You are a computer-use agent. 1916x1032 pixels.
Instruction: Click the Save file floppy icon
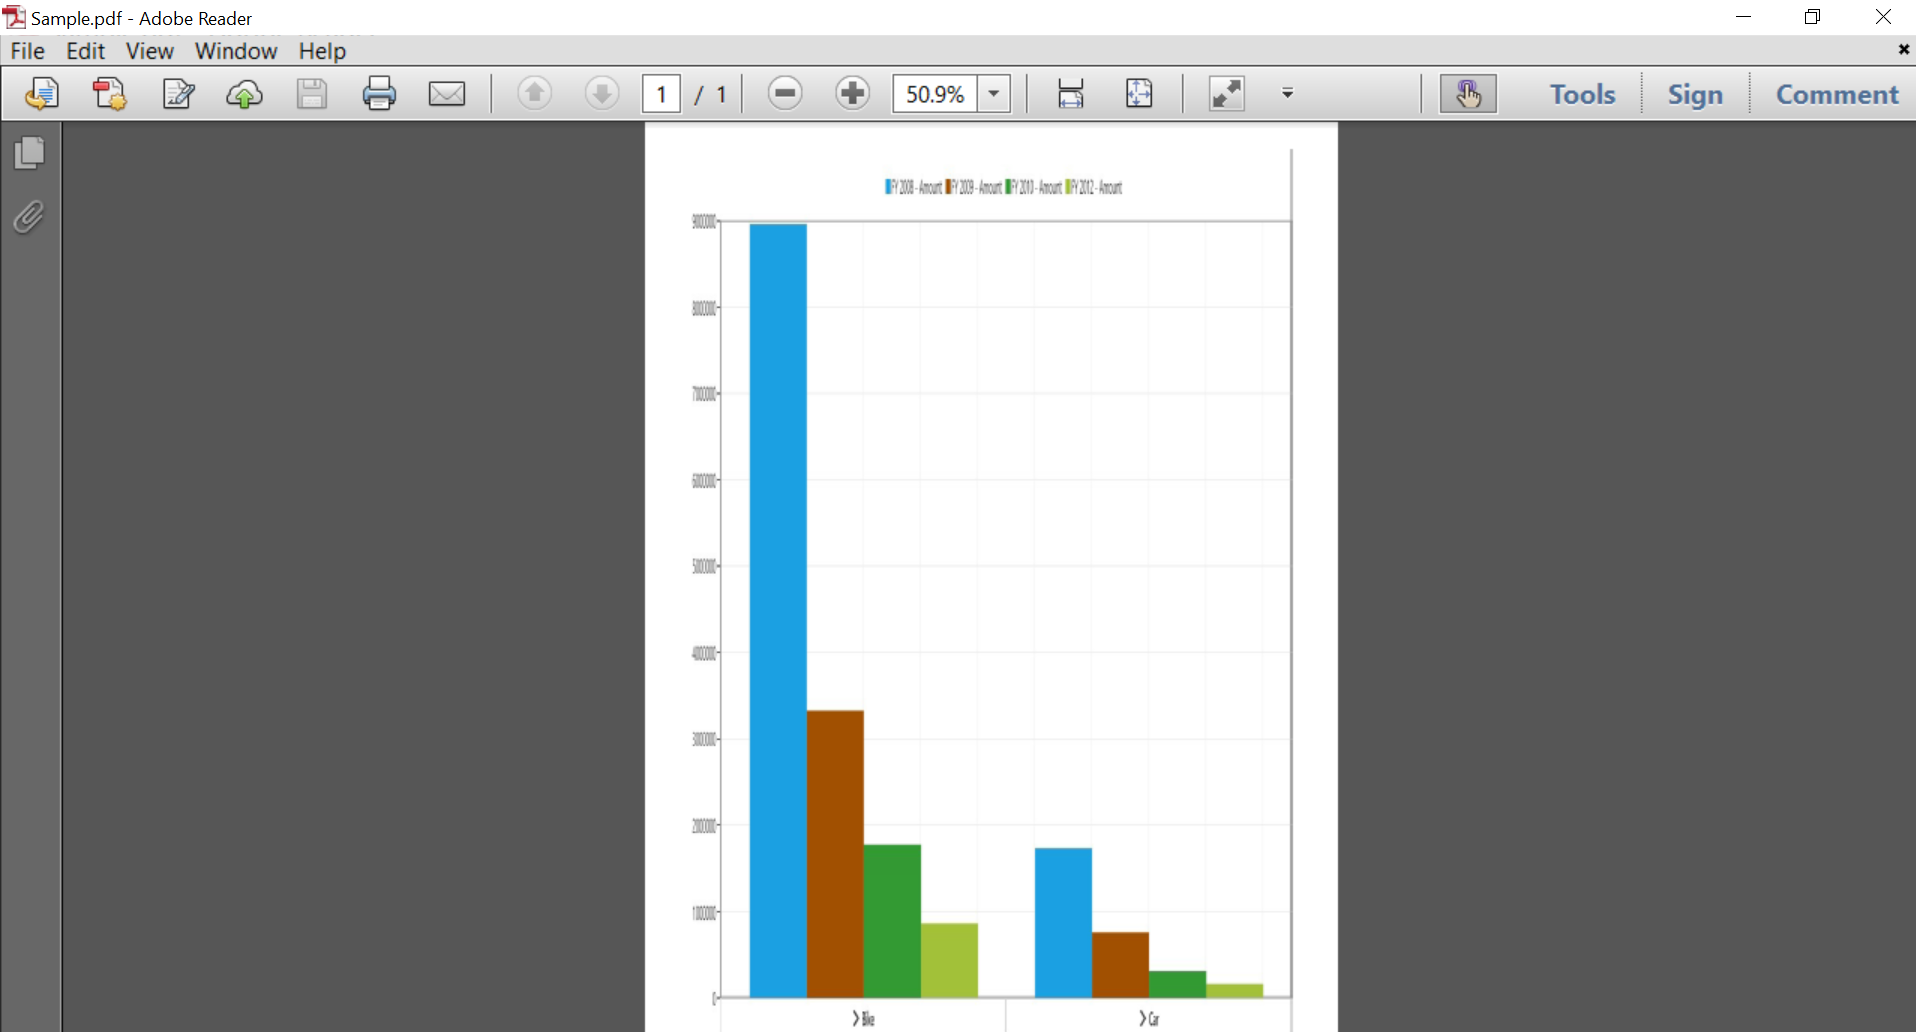pyautogui.click(x=312, y=94)
